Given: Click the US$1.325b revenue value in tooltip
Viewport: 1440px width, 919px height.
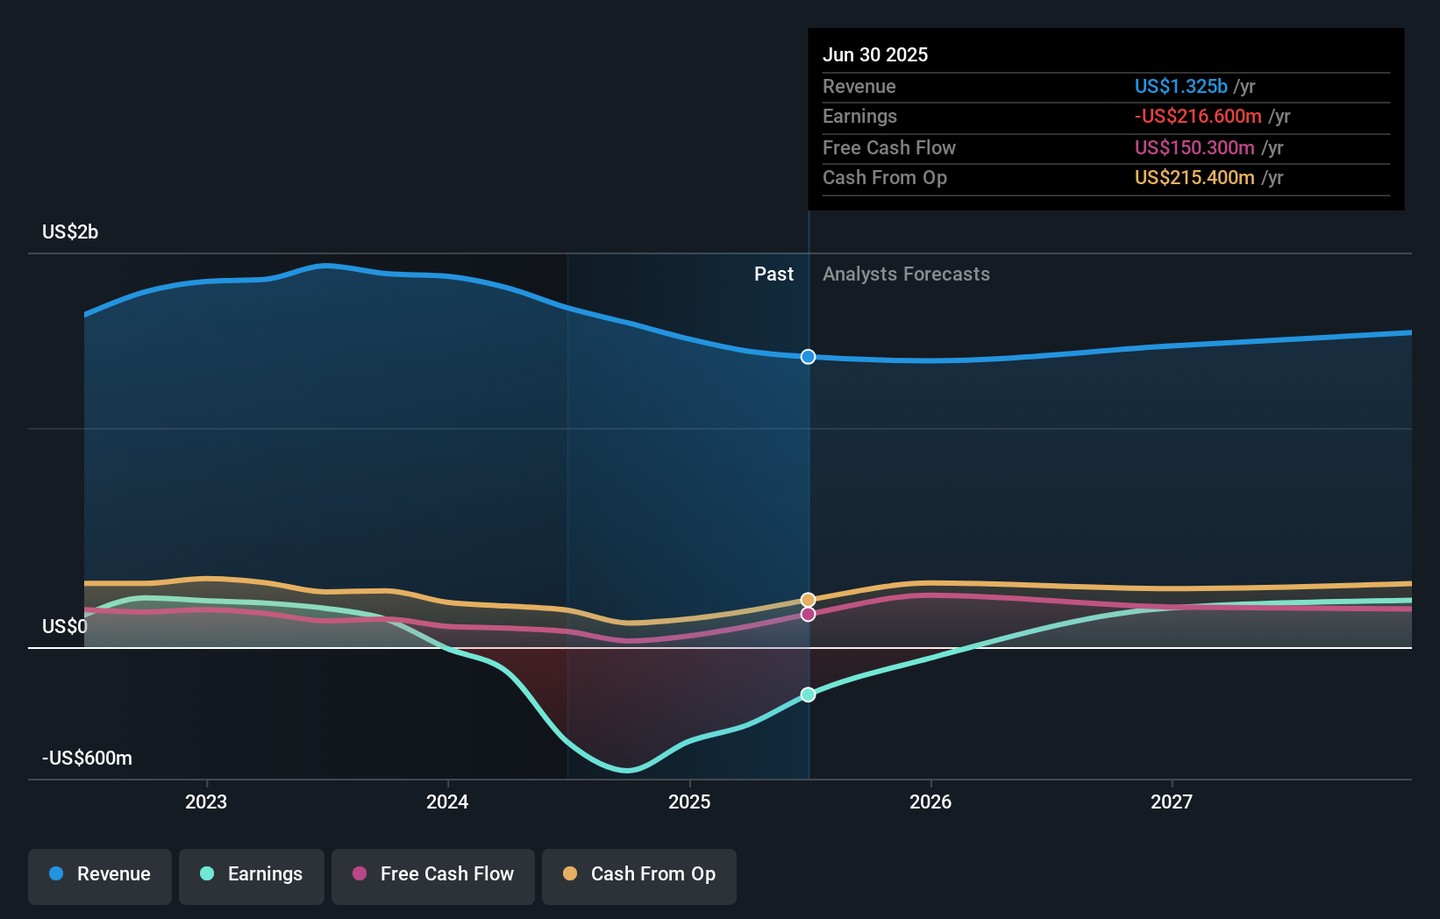Looking at the screenshot, I should 1180,87.
